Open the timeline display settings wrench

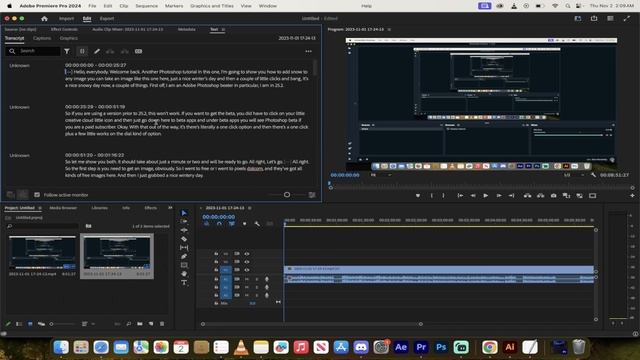(x=257, y=224)
